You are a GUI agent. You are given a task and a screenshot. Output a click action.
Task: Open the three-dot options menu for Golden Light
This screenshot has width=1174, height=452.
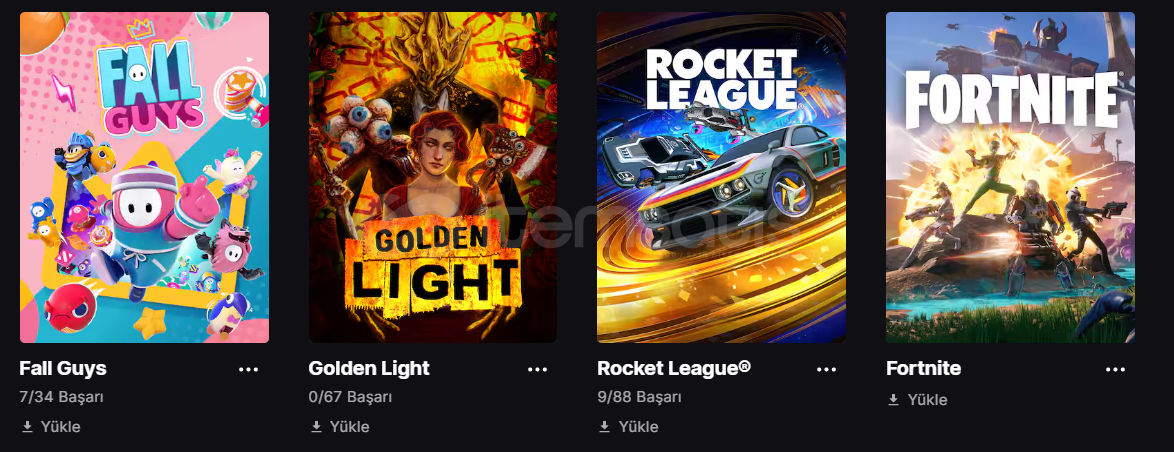[538, 369]
